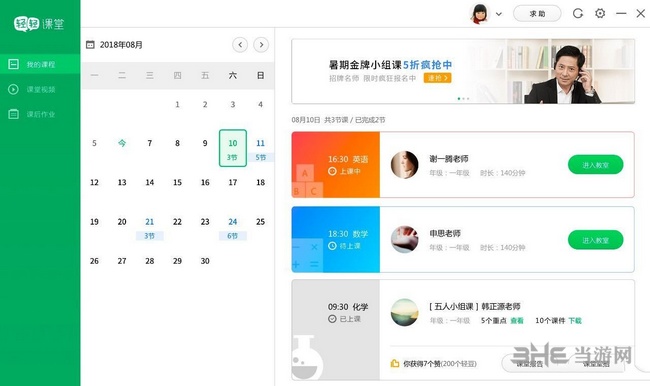Click the 09:30 化学 course tile
The width and height of the screenshot is (650, 386).
click(x=336, y=330)
